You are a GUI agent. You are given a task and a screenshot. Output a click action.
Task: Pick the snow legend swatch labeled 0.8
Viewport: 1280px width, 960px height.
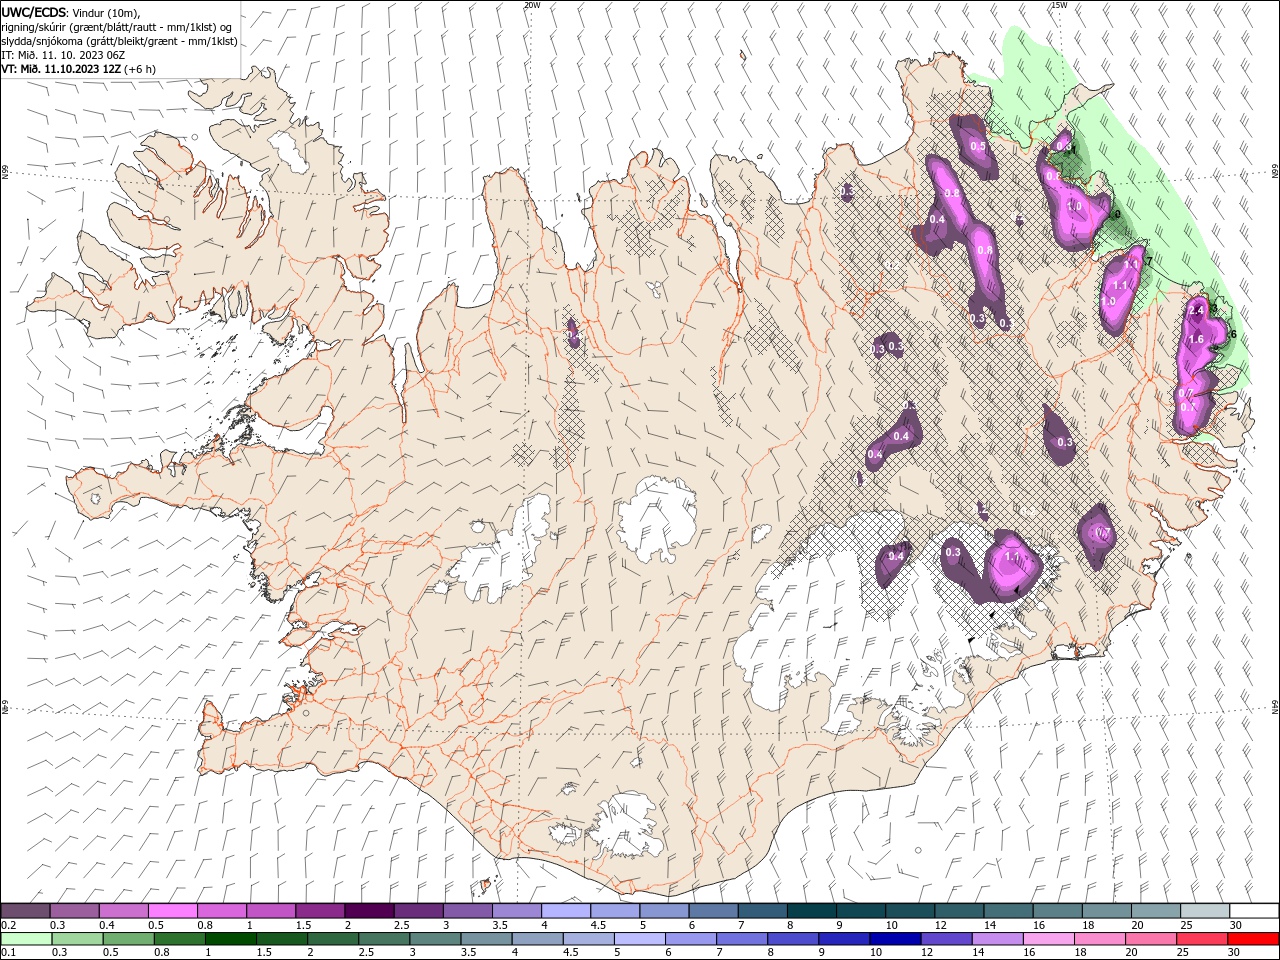tap(222, 911)
